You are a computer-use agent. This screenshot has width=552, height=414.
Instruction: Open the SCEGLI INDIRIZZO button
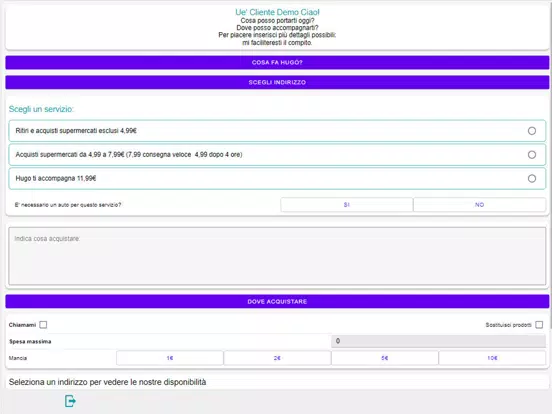tap(277, 82)
